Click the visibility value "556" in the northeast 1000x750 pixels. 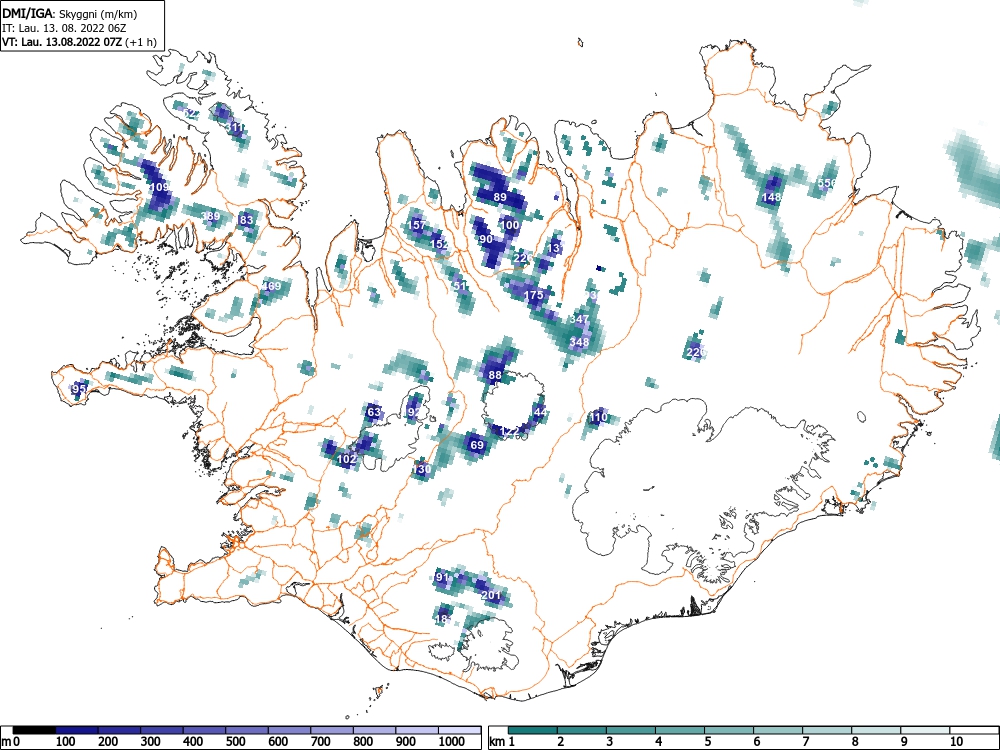tap(827, 183)
